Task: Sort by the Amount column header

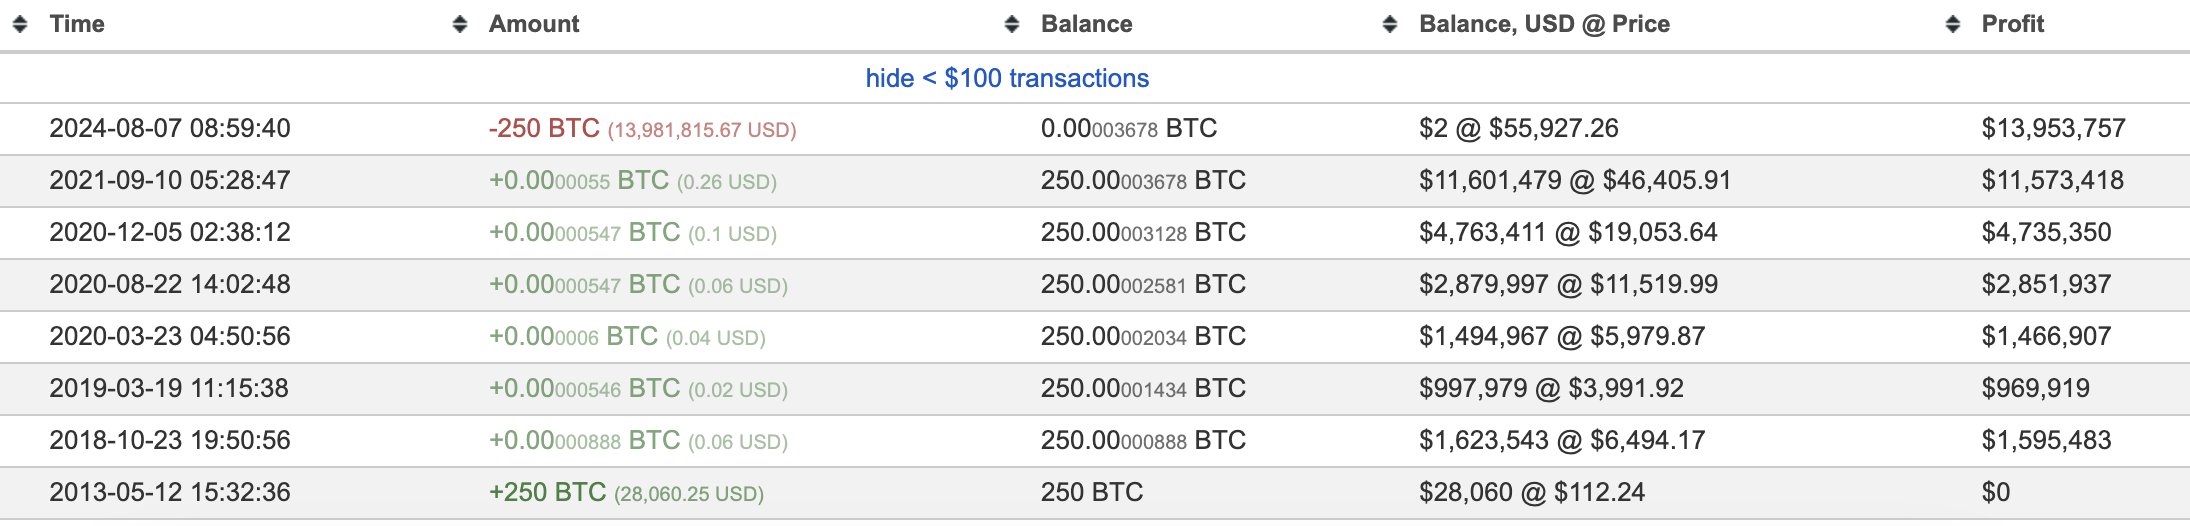Action: [534, 24]
